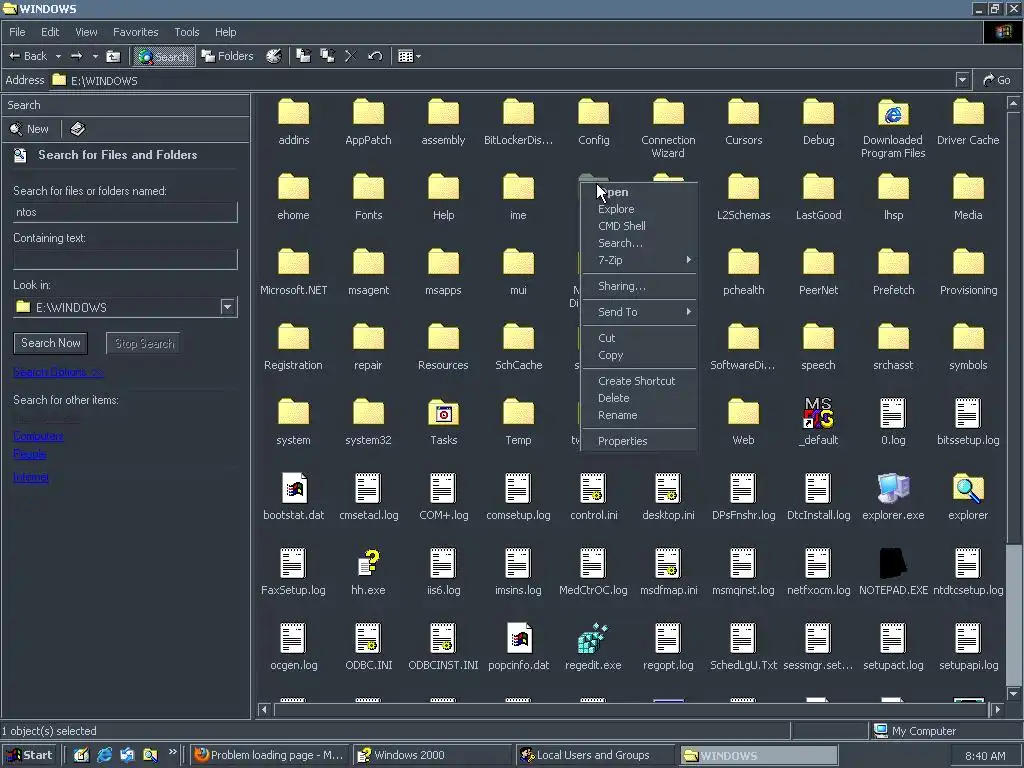Select the Tasks scheduled folder icon
This screenshot has width=1024, height=768.
tap(443, 422)
